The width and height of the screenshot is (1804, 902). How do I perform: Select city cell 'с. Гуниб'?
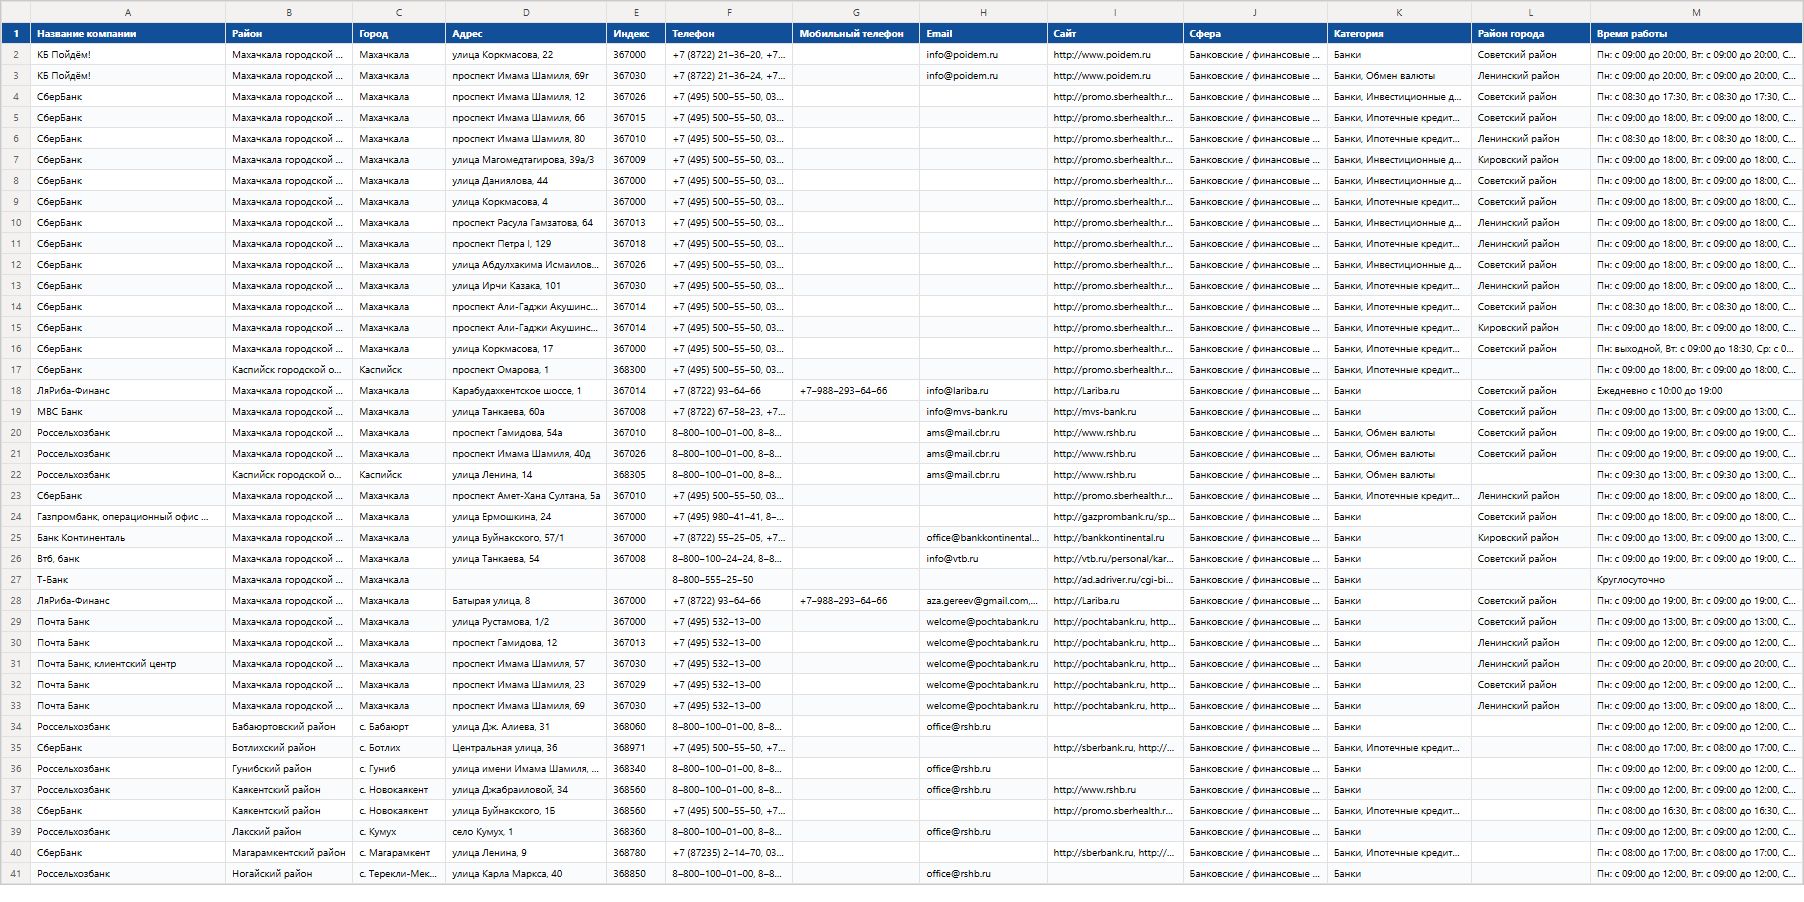399,769
